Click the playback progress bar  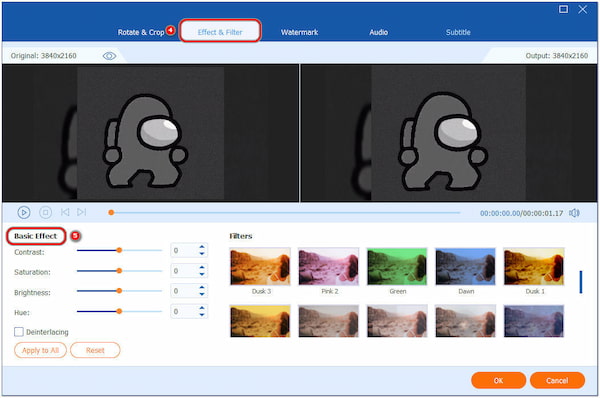click(285, 212)
